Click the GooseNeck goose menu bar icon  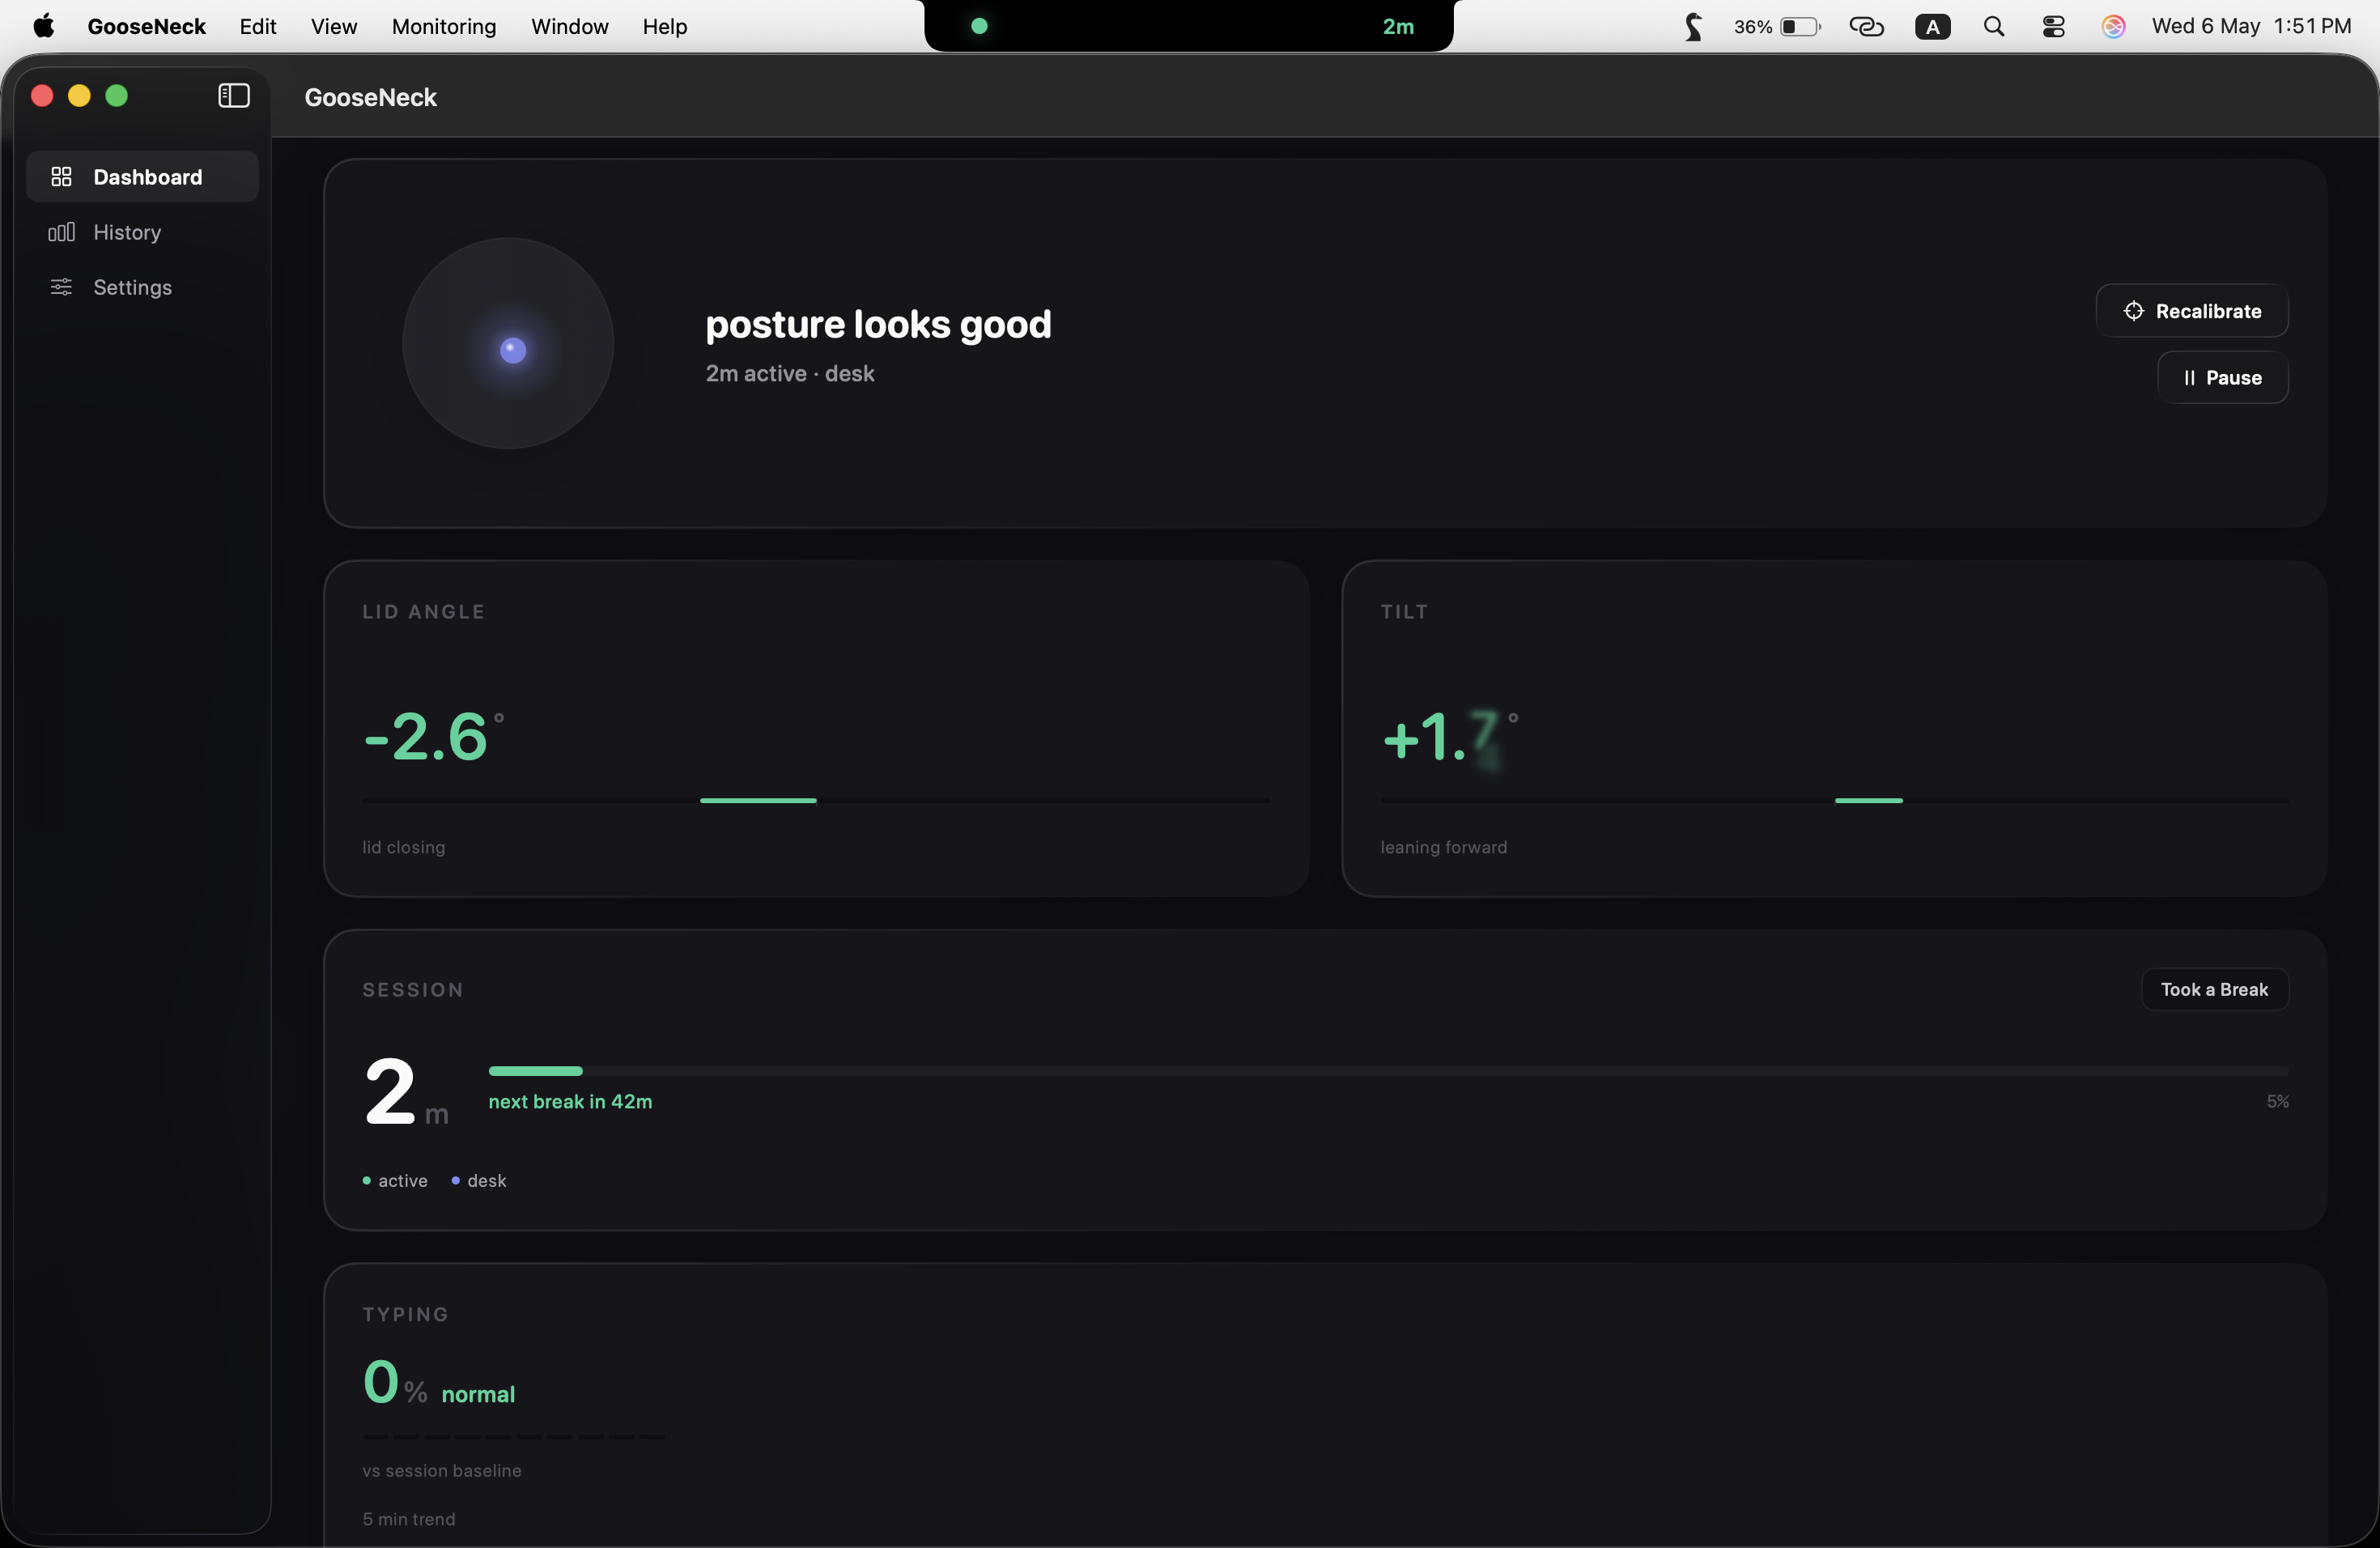[x=1693, y=26]
